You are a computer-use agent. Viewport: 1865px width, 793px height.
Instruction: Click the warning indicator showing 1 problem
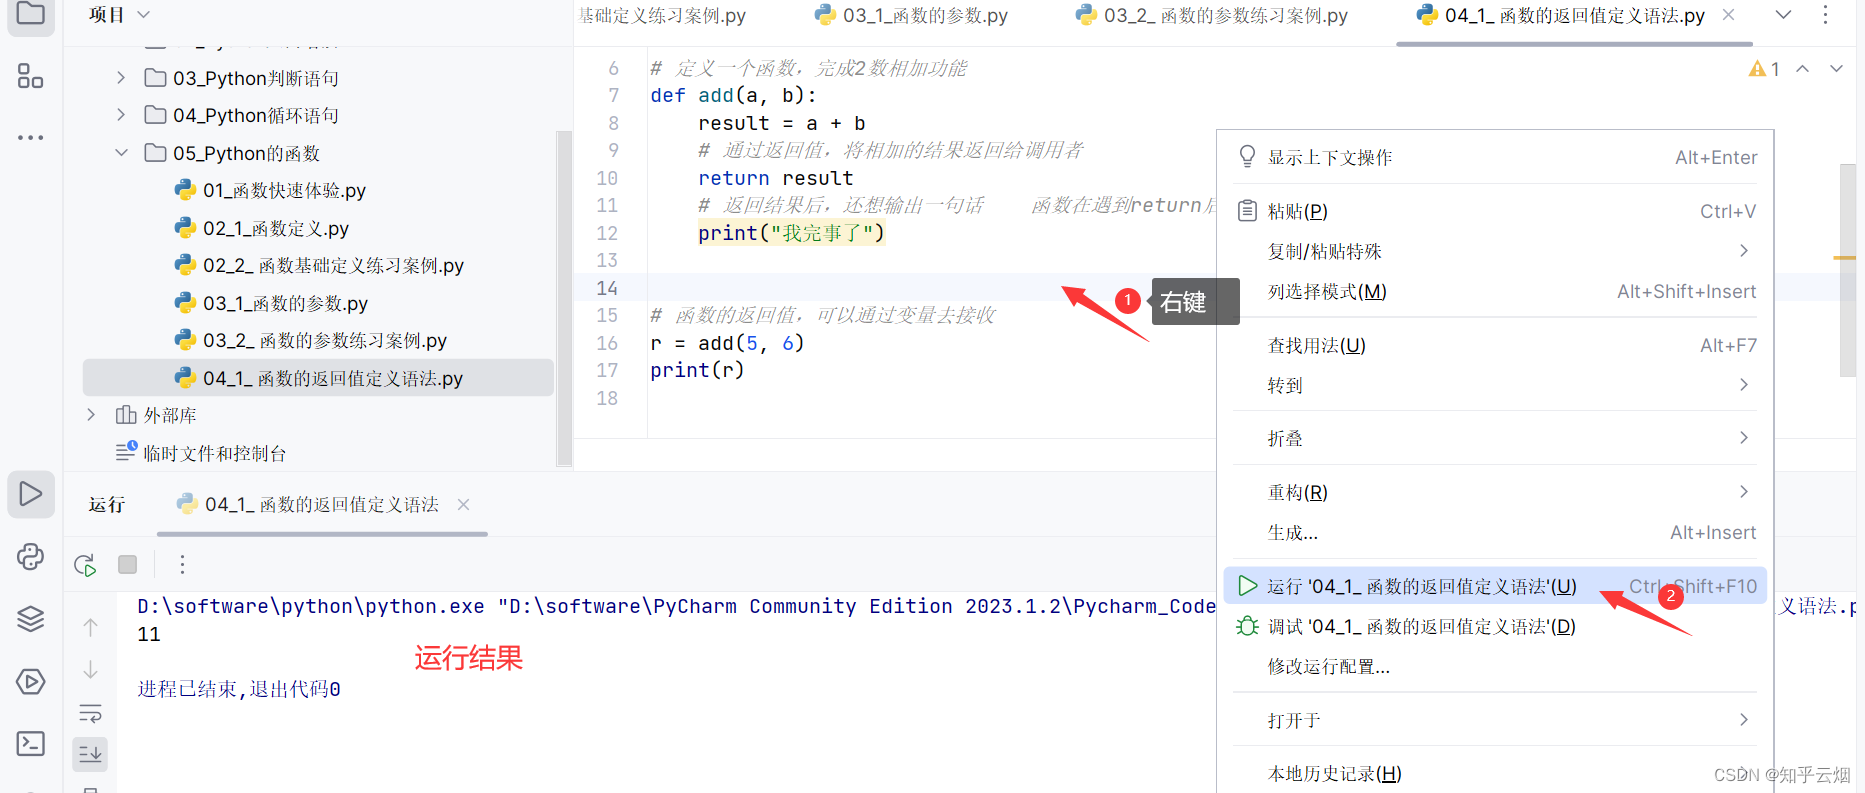click(x=1763, y=69)
